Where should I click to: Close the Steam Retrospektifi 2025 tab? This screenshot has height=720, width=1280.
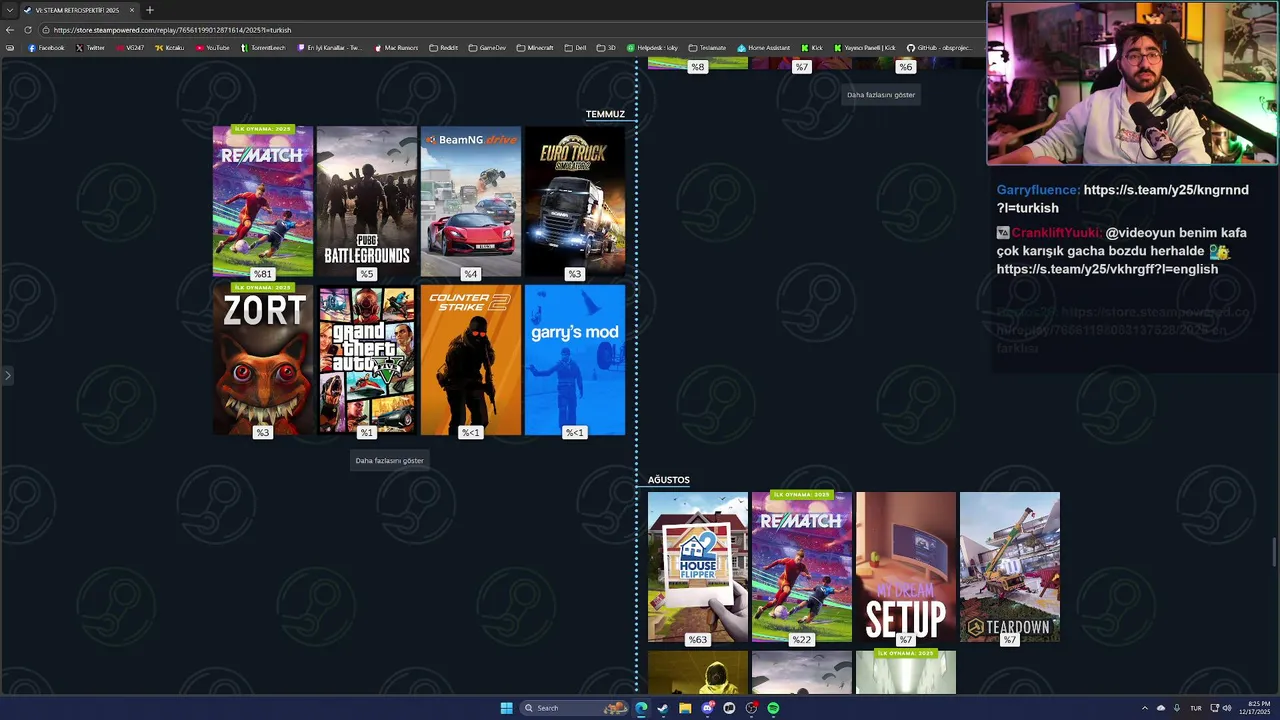tap(131, 10)
